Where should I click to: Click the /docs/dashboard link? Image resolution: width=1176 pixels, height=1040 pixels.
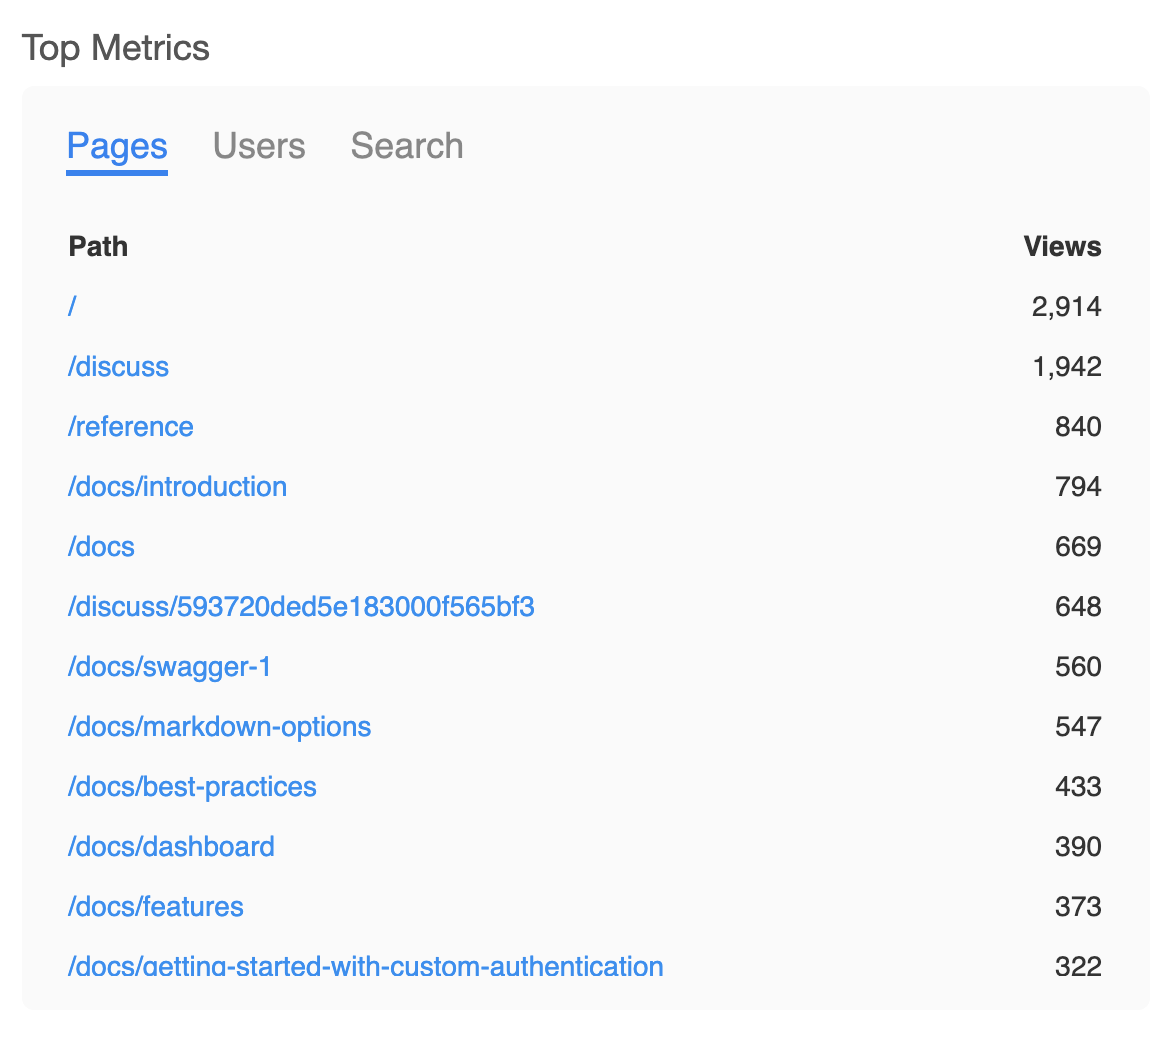point(171,847)
